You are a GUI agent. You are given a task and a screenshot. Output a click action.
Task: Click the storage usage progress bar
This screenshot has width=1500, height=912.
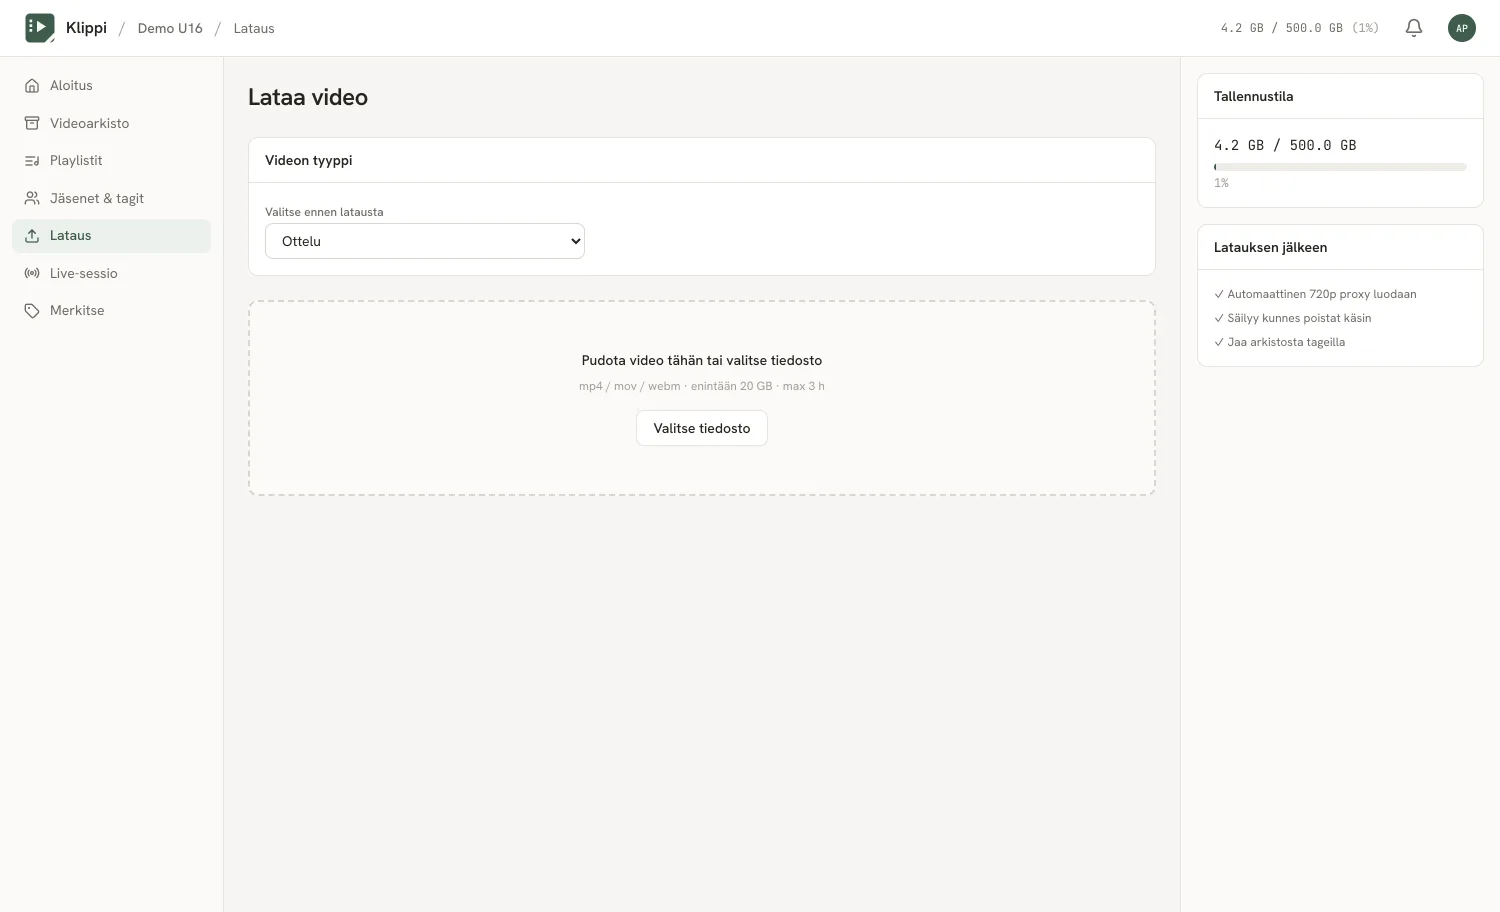coord(1340,167)
